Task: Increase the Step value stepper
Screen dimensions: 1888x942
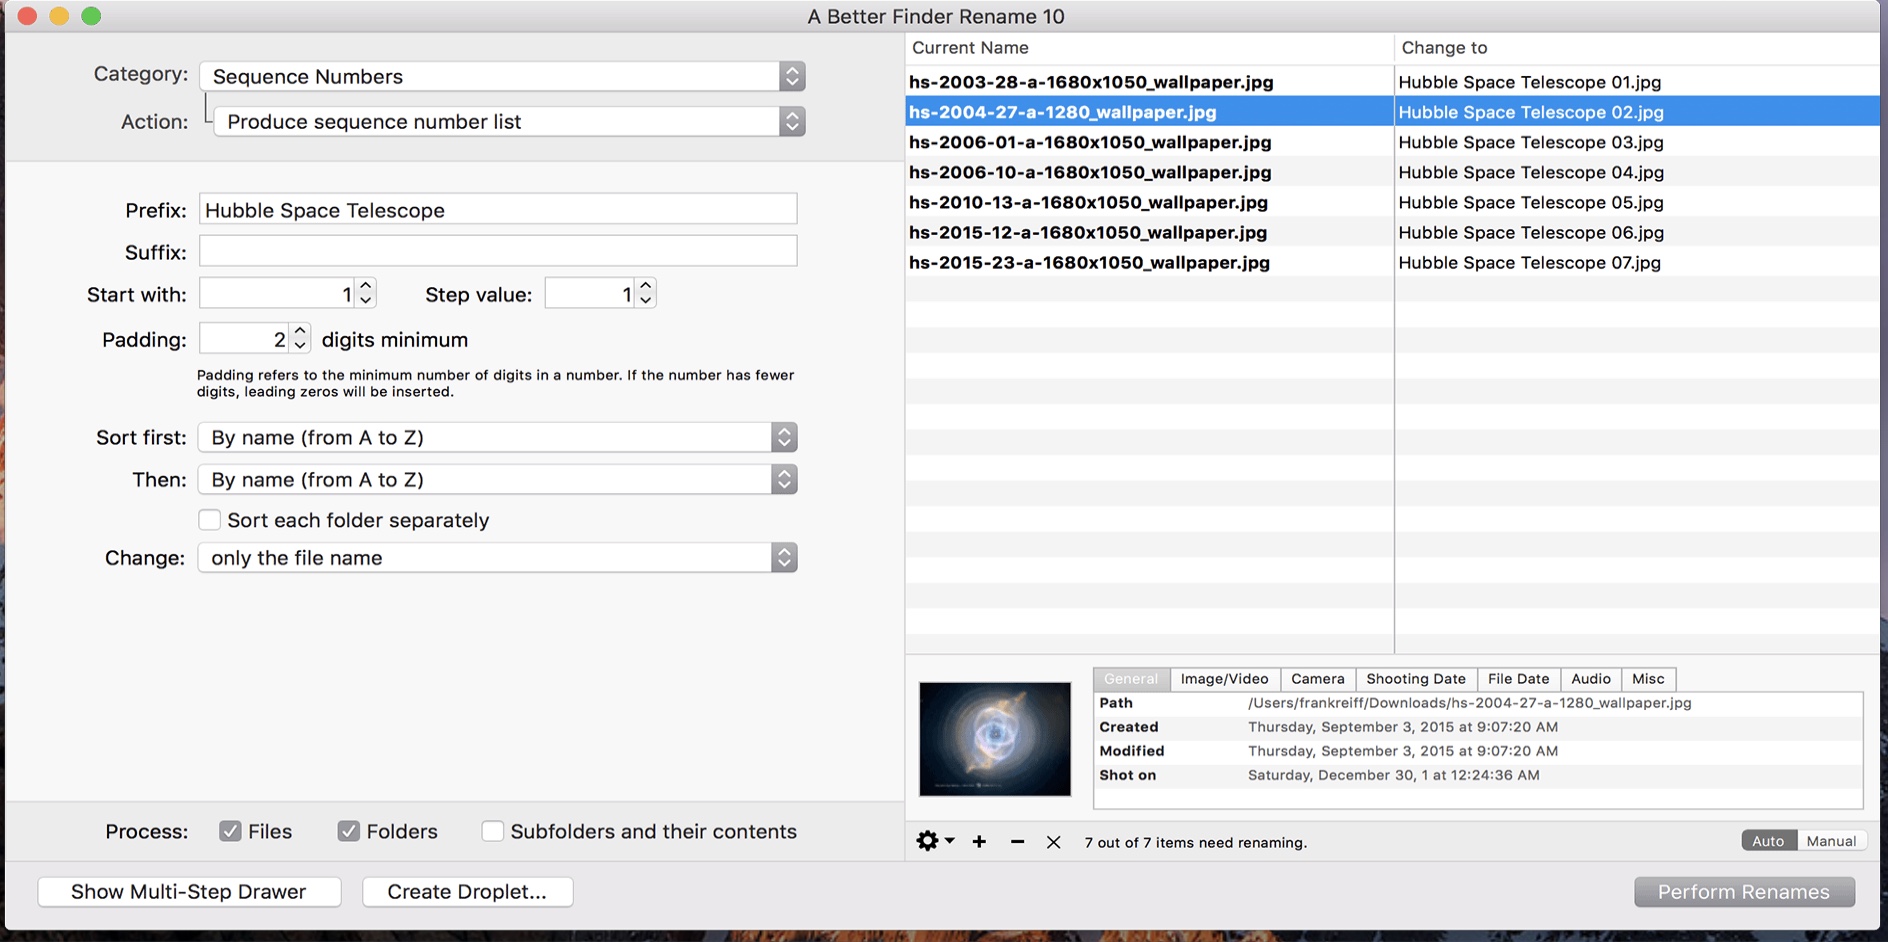Action: (646, 286)
